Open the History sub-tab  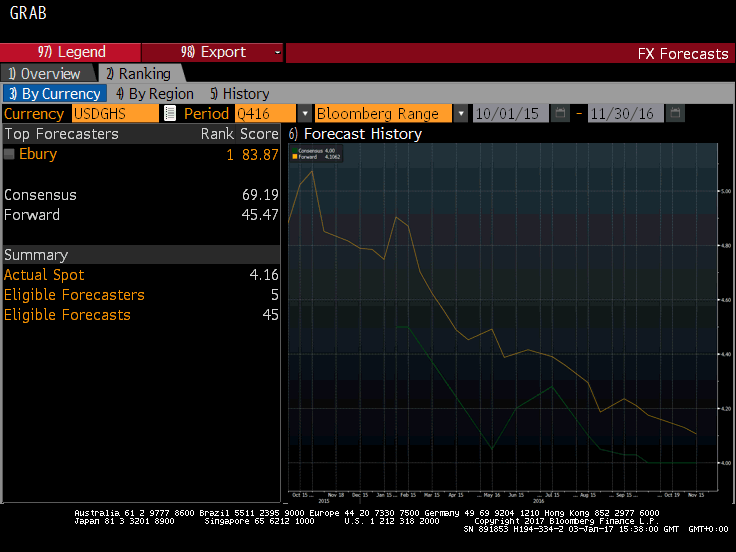(239, 94)
